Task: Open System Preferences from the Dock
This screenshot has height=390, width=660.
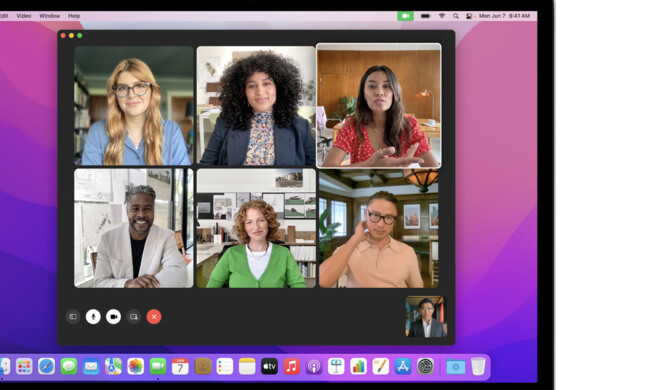Action: pyautogui.click(x=426, y=366)
